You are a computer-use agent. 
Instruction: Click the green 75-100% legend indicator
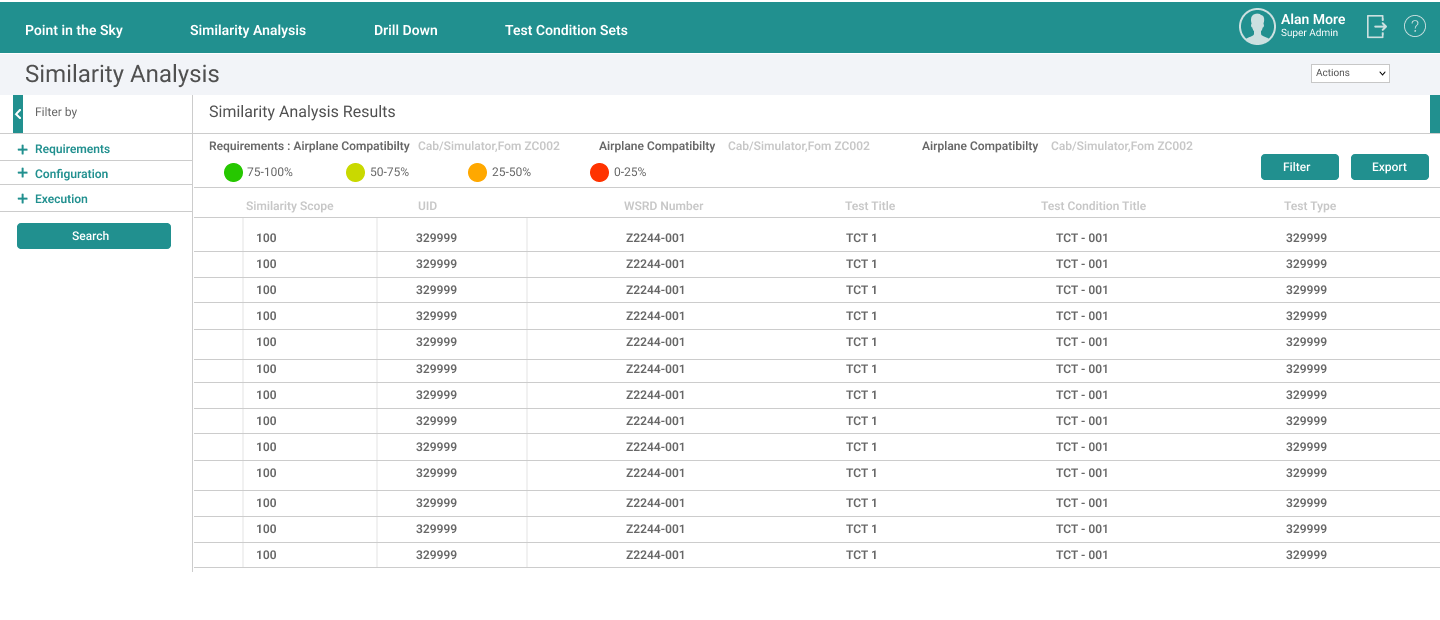click(x=233, y=172)
